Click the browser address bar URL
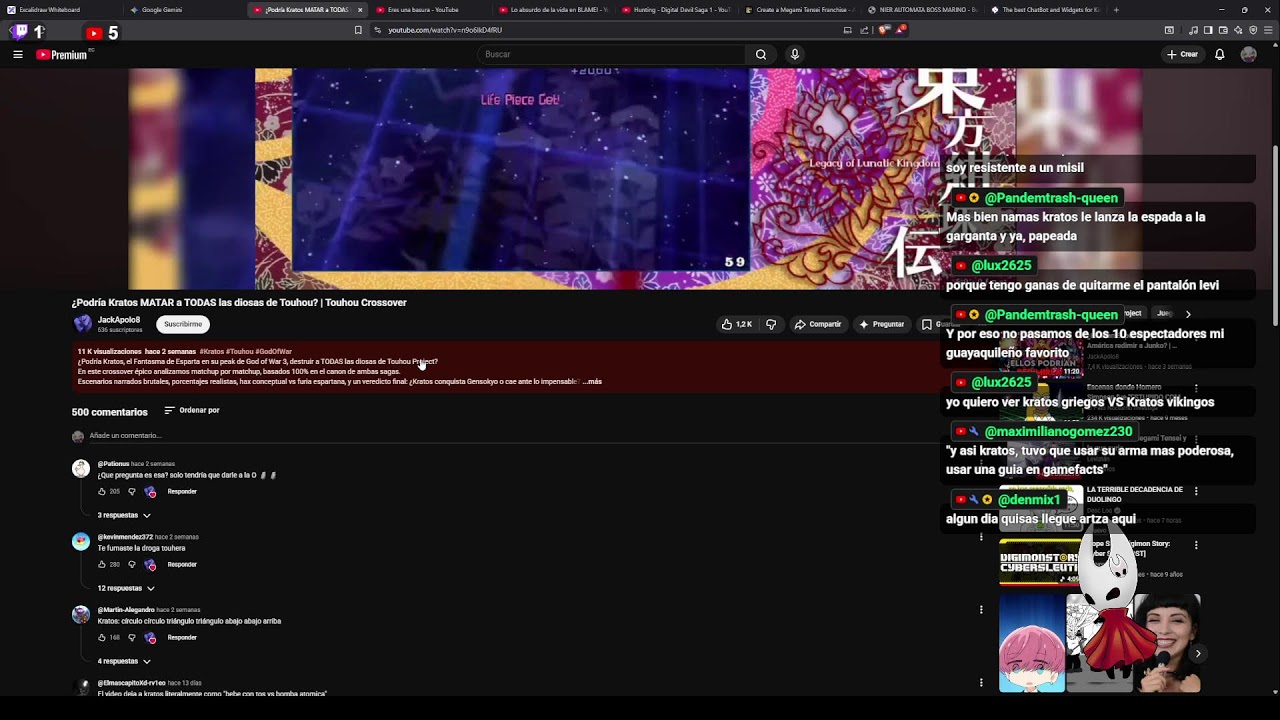Screen dimensions: 1280x720 [445, 30]
